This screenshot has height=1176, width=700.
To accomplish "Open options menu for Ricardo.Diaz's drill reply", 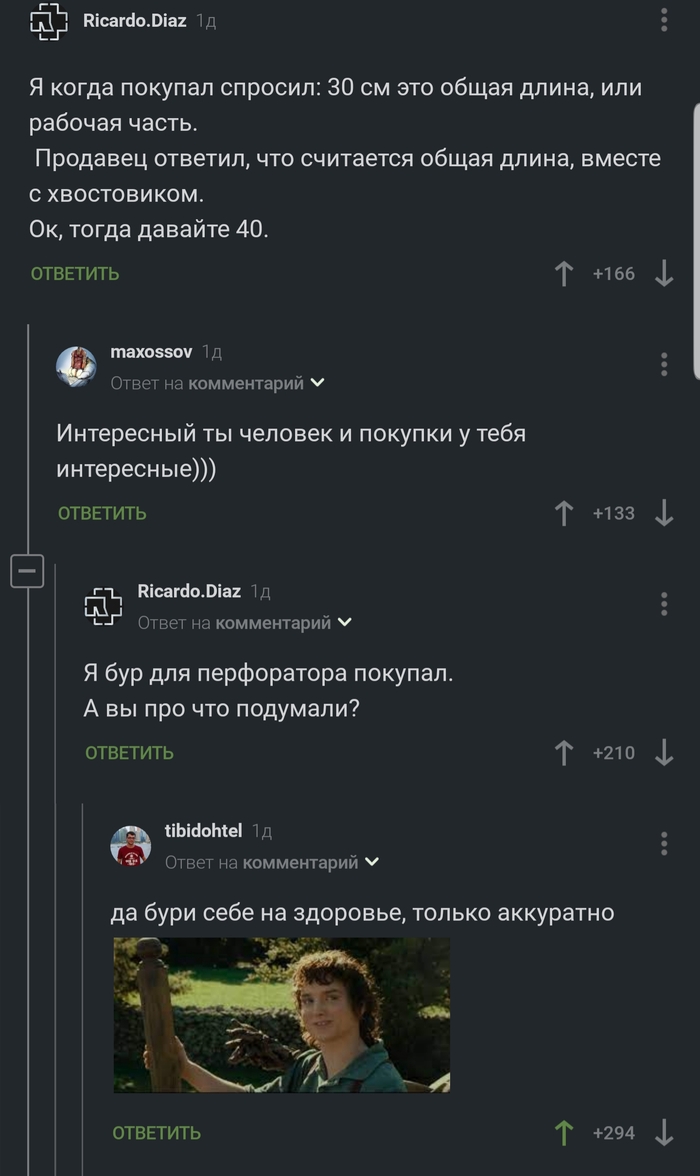I will tap(664, 603).
